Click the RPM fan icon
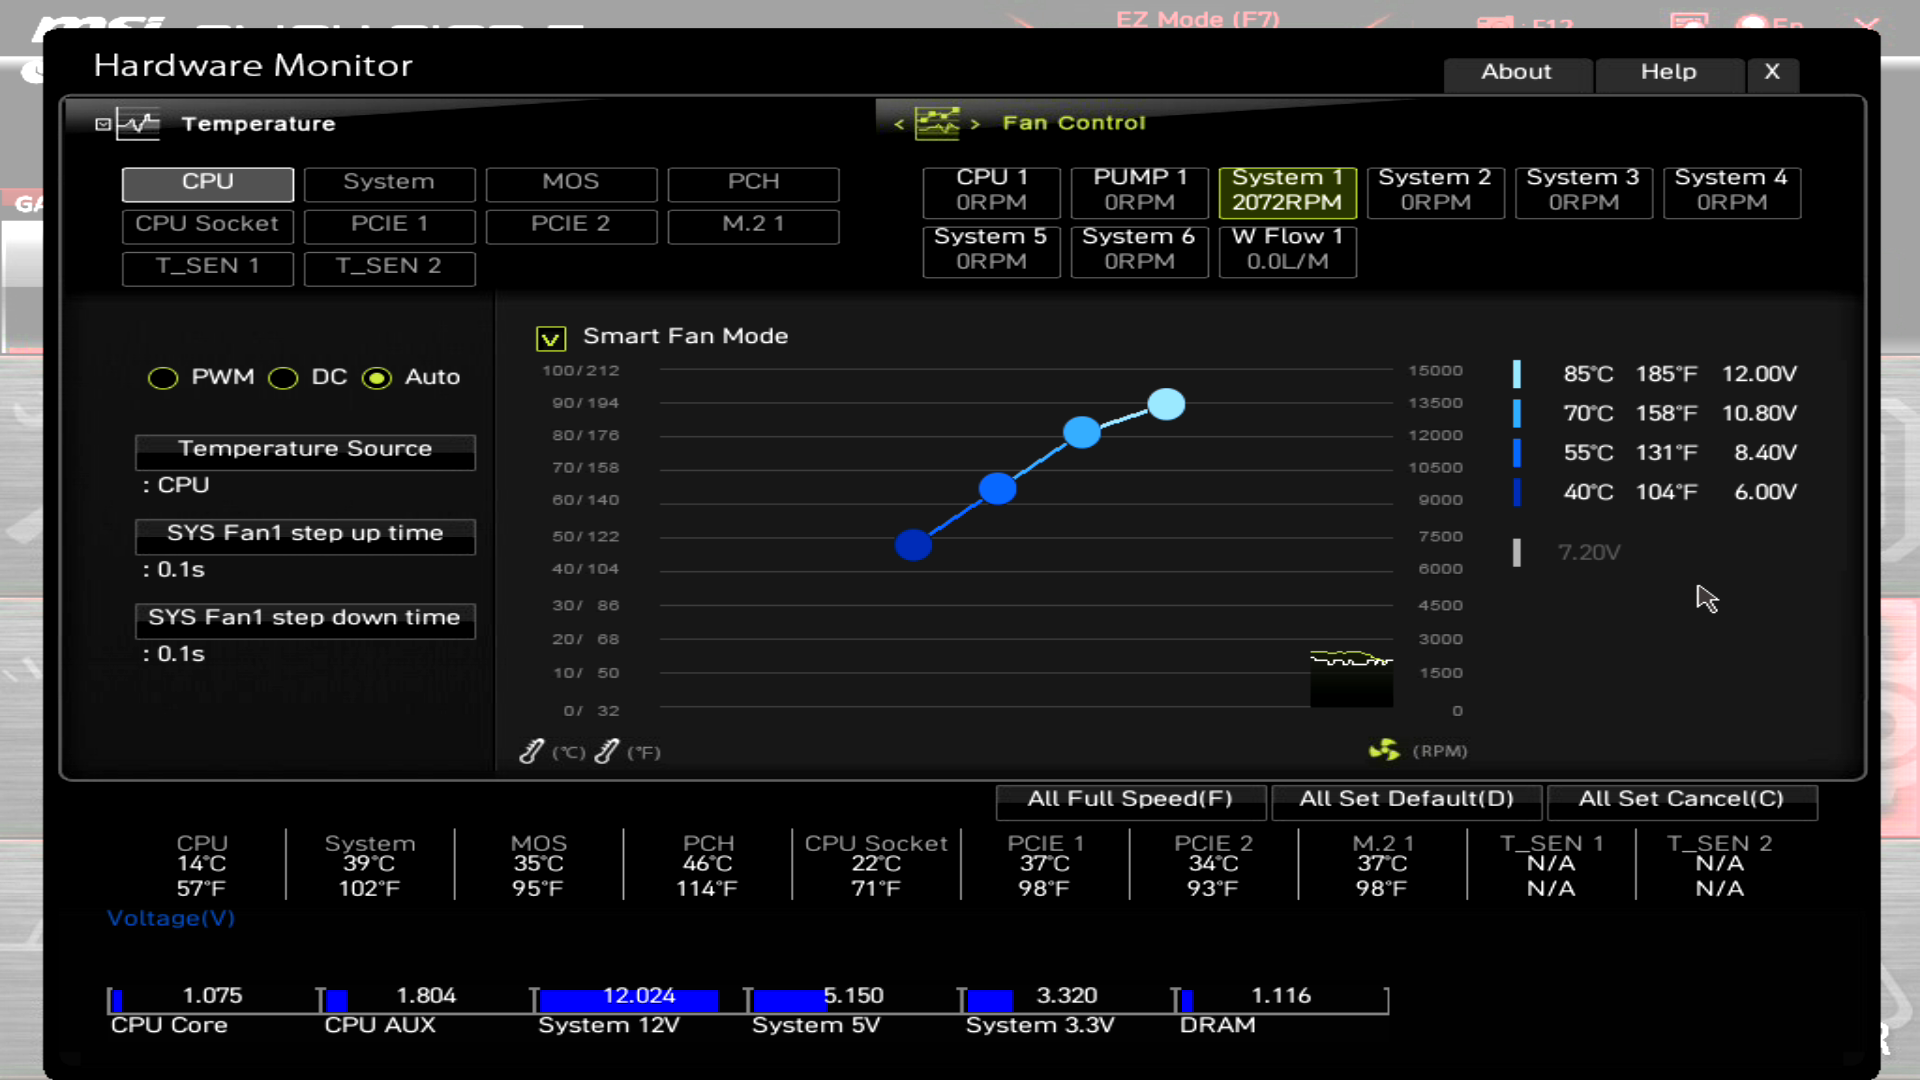1920x1080 pixels. (x=1384, y=750)
